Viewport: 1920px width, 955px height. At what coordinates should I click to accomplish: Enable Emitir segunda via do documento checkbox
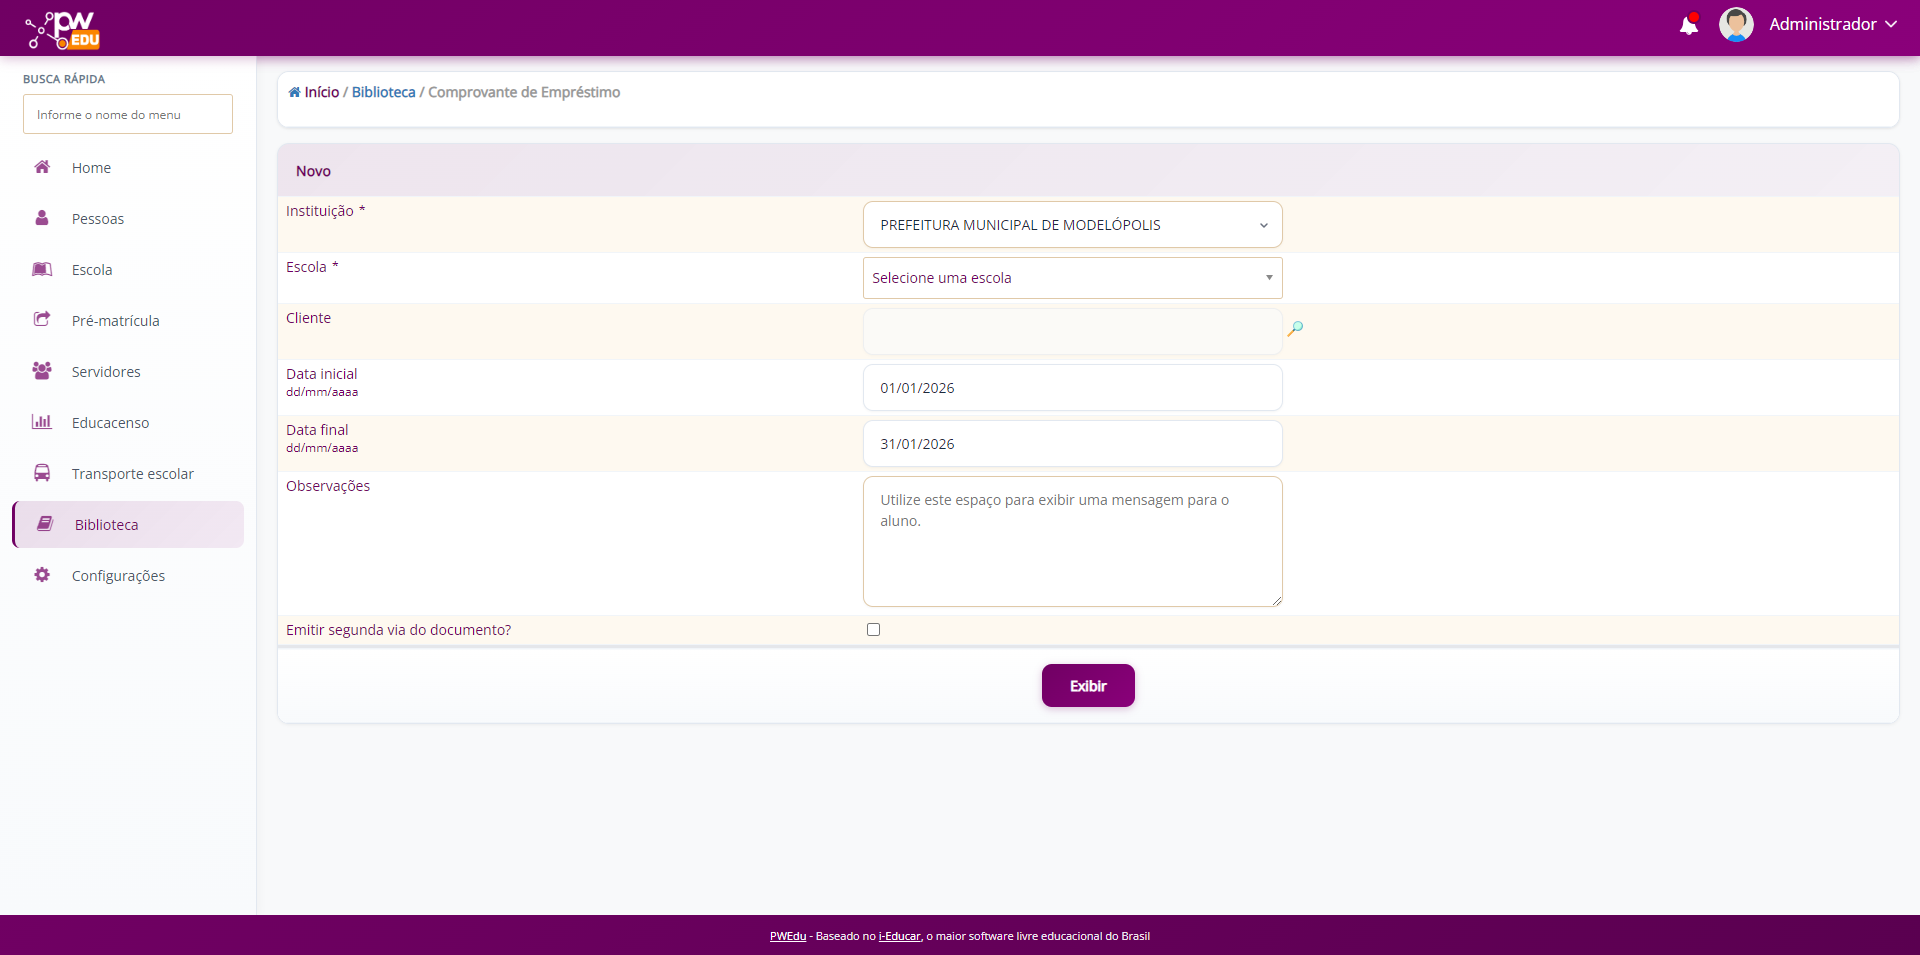(x=873, y=630)
